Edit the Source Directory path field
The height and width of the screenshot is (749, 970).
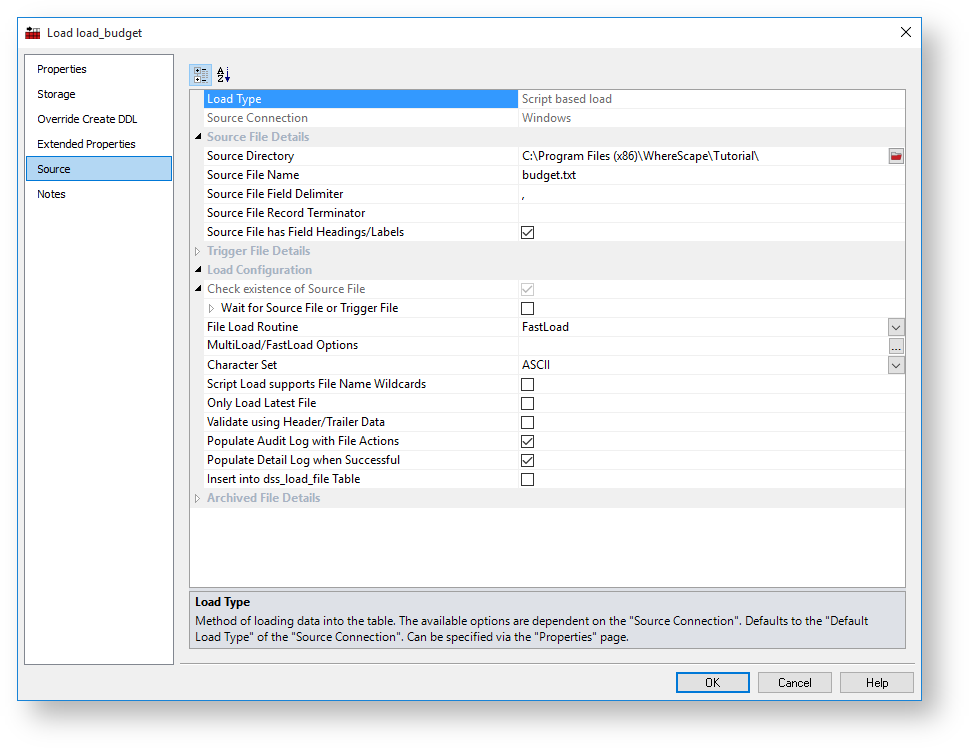[x=703, y=156]
